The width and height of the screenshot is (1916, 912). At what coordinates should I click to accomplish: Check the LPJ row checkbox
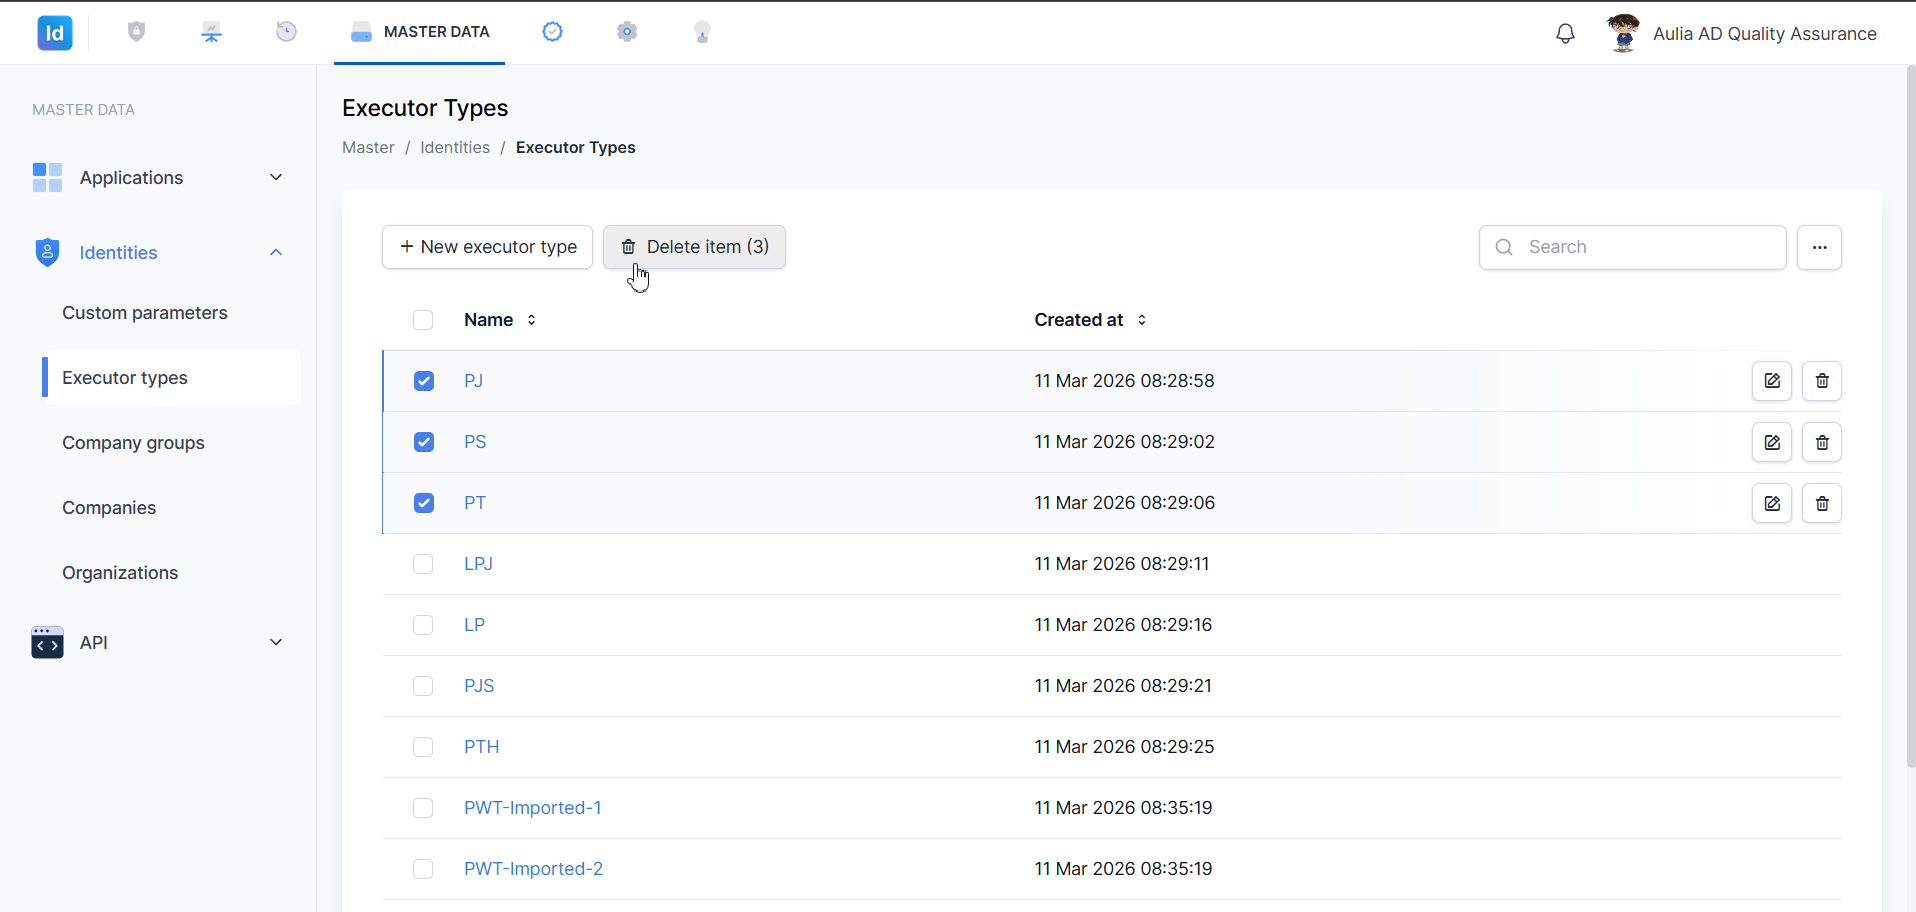(x=423, y=564)
